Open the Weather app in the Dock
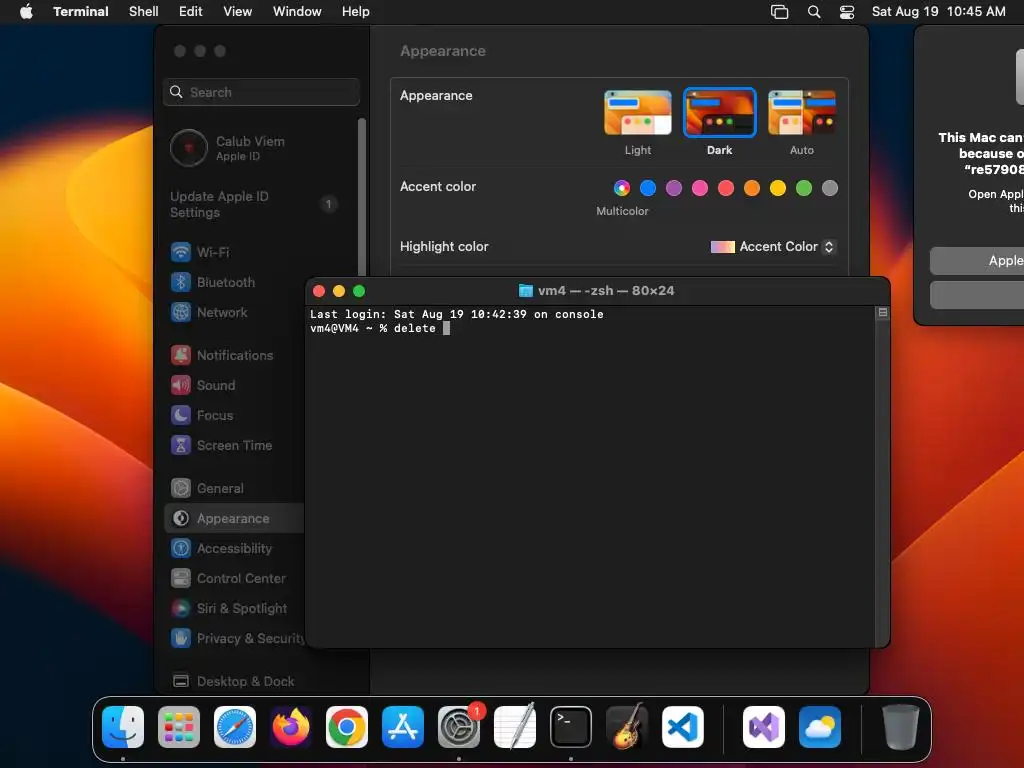This screenshot has height=768, width=1024. [x=820, y=727]
